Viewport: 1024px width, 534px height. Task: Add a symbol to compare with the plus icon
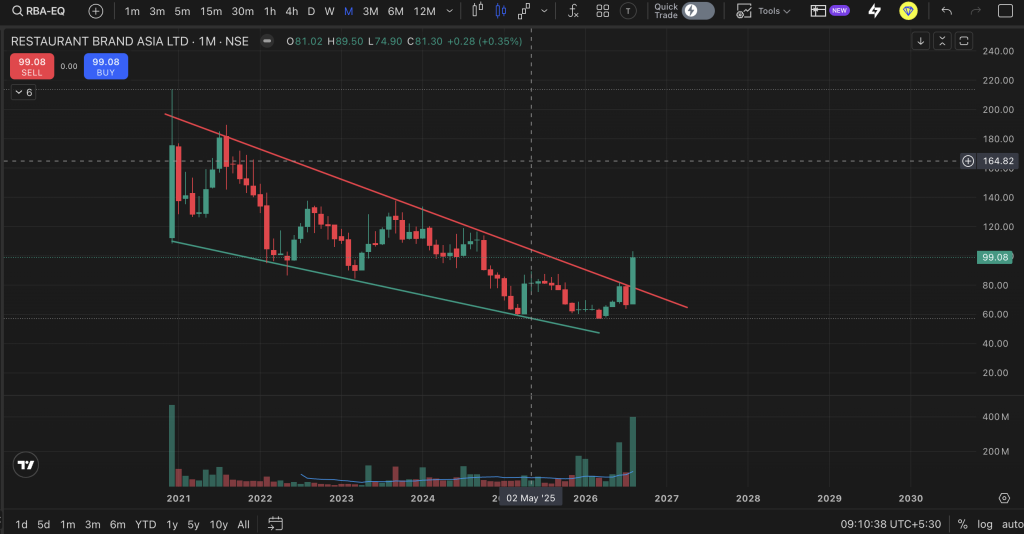click(95, 11)
